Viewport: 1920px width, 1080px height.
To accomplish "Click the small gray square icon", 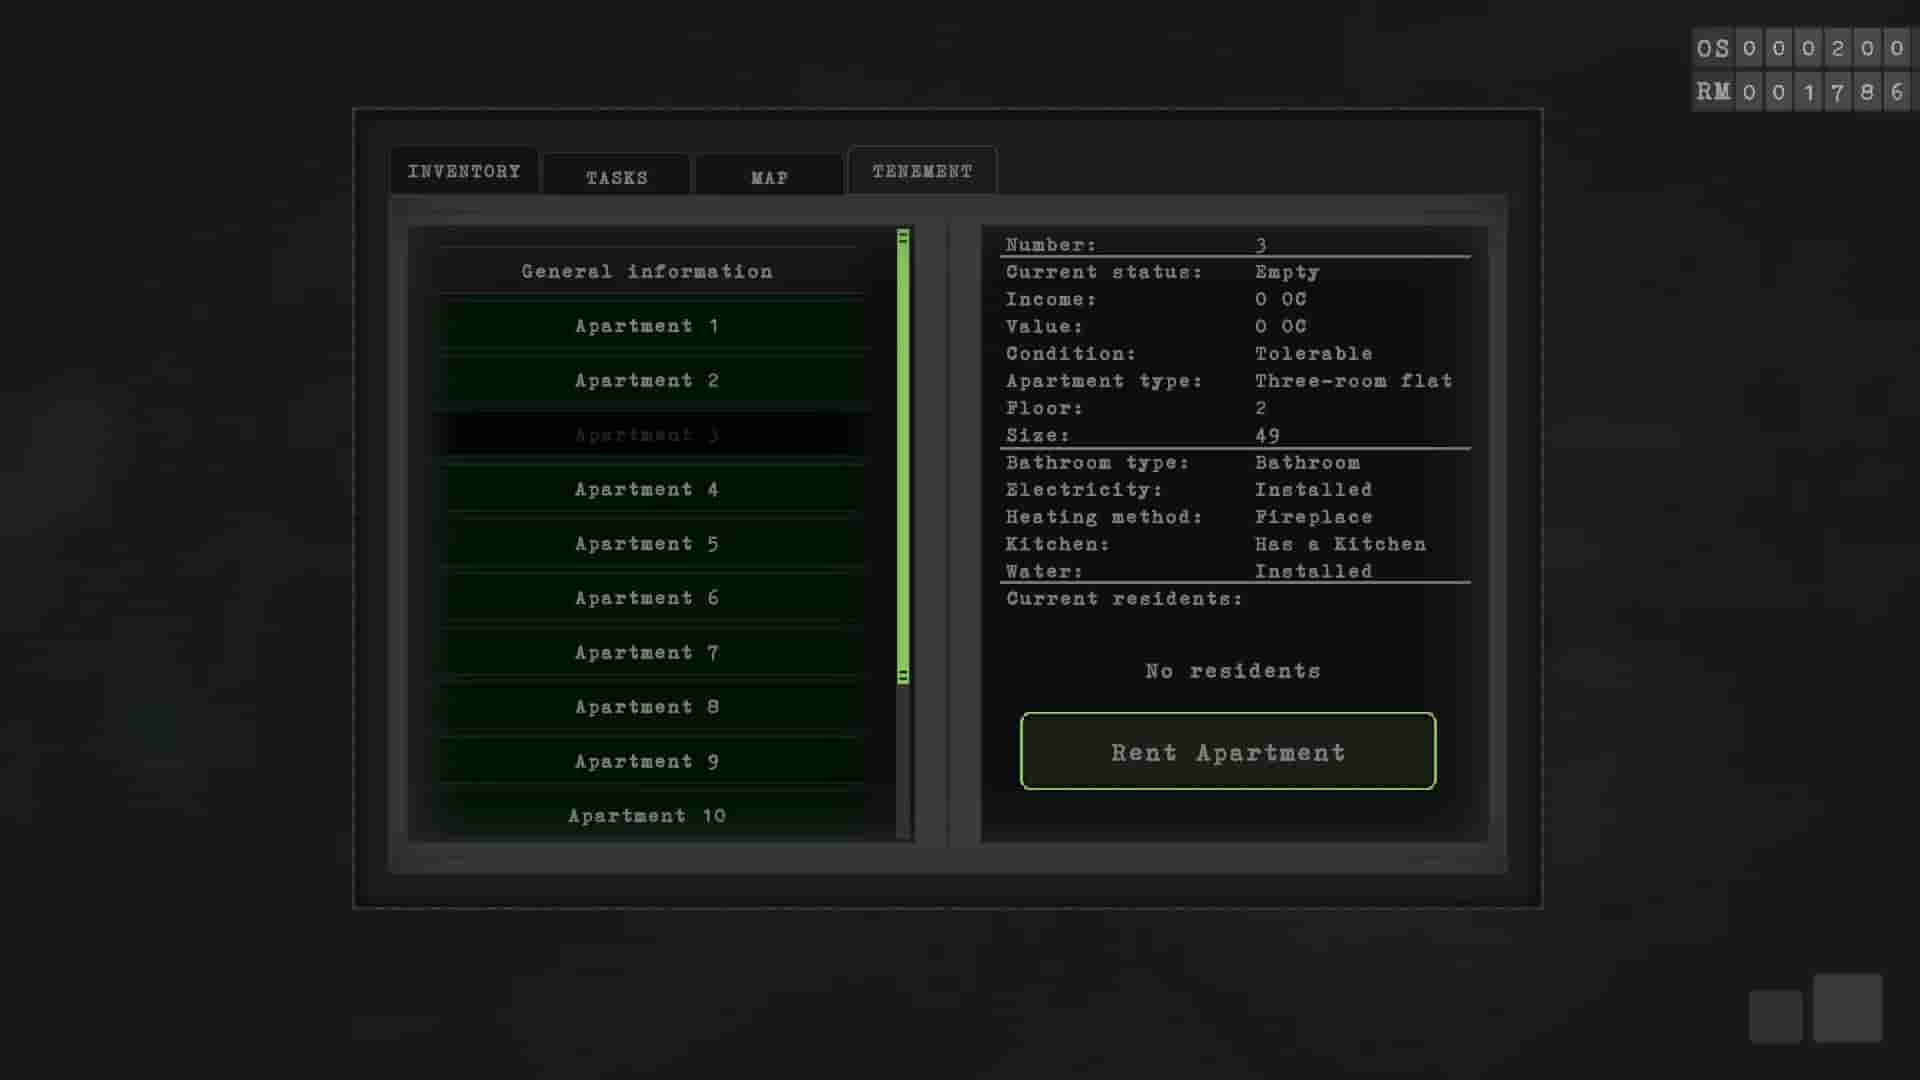I will click(x=1775, y=1016).
